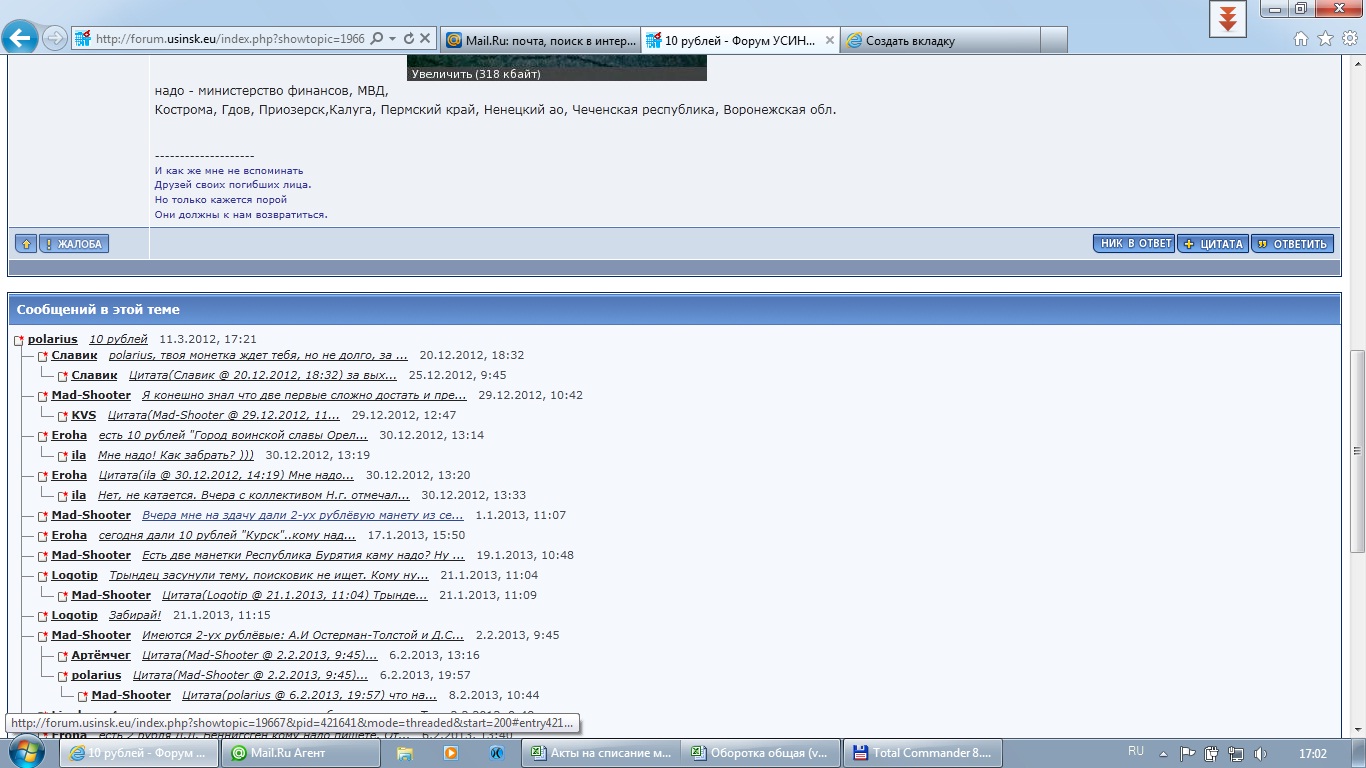
Task: Open the Увеличить (318 кбайт) image link
Action: (x=476, y=74)
